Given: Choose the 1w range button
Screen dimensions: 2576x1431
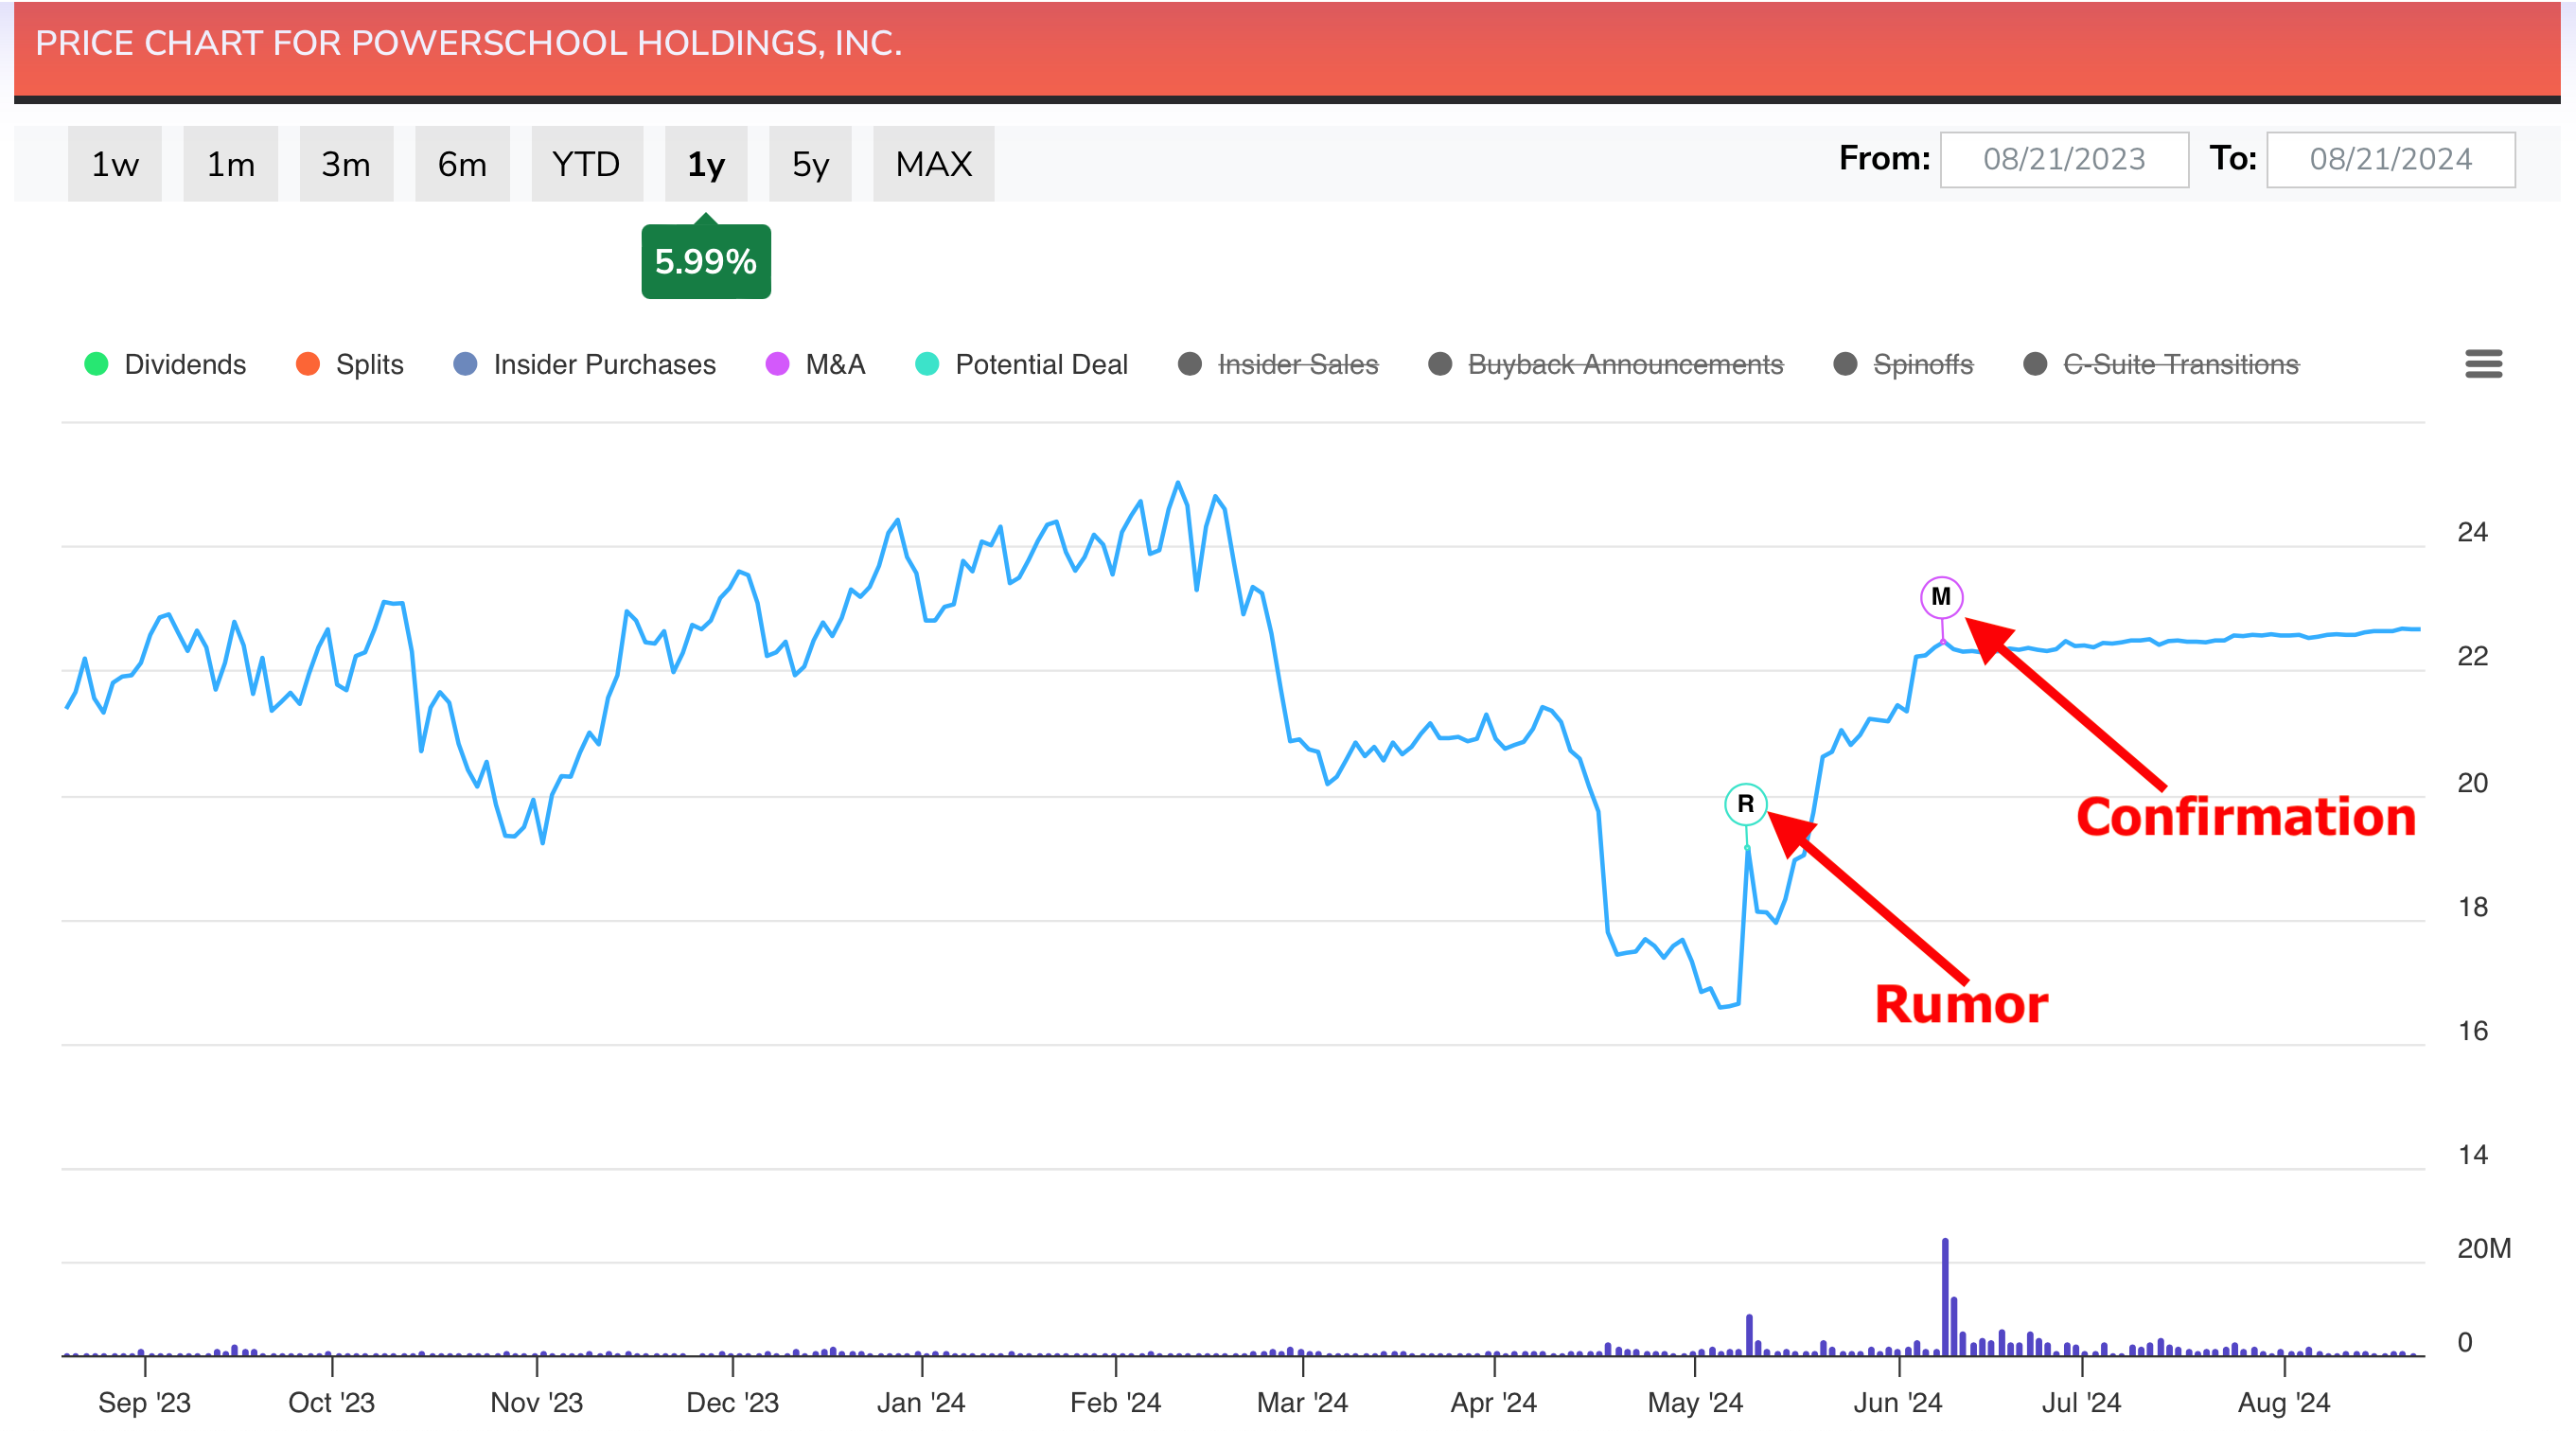Looking at the screenshot, I should [x=114, y=164].
